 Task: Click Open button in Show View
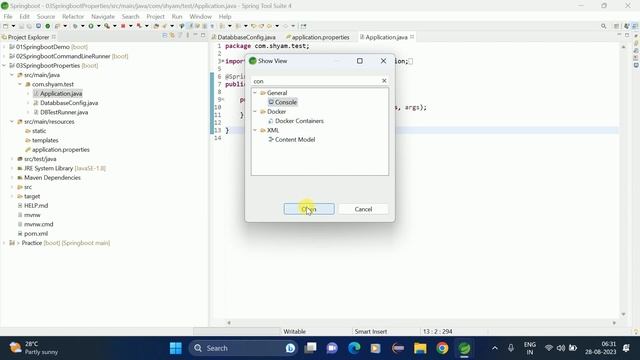click(x=309, y=209)
